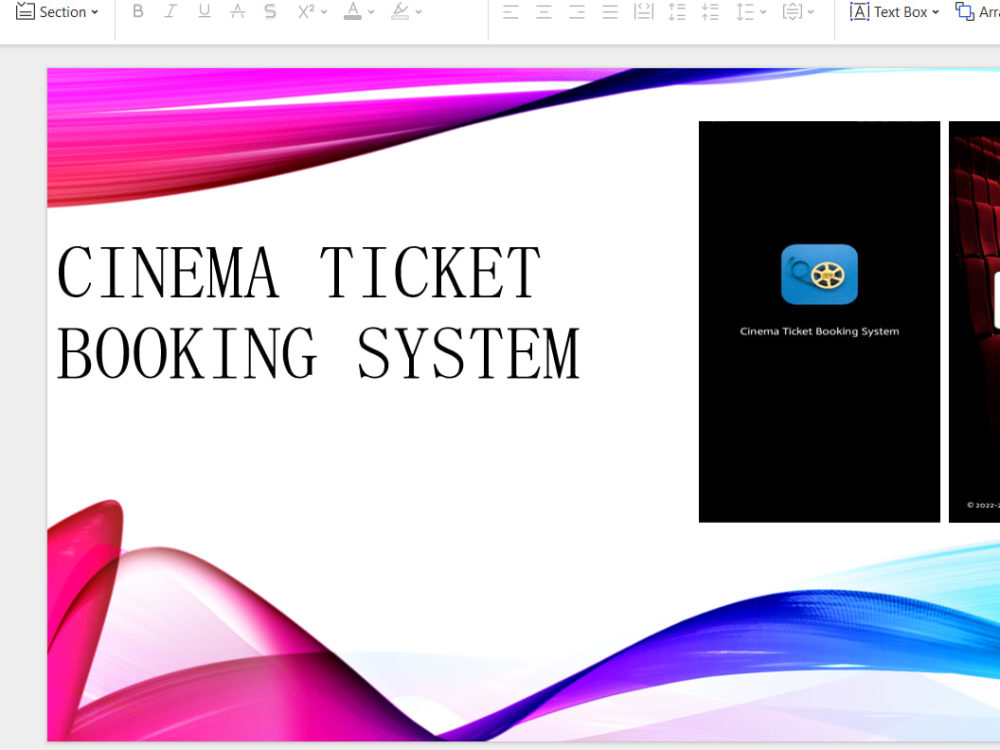Open the Text Box dropdown arrow
Viewport: 1000px width, 750px height.
pyautogui.click(x=935, y=12)
